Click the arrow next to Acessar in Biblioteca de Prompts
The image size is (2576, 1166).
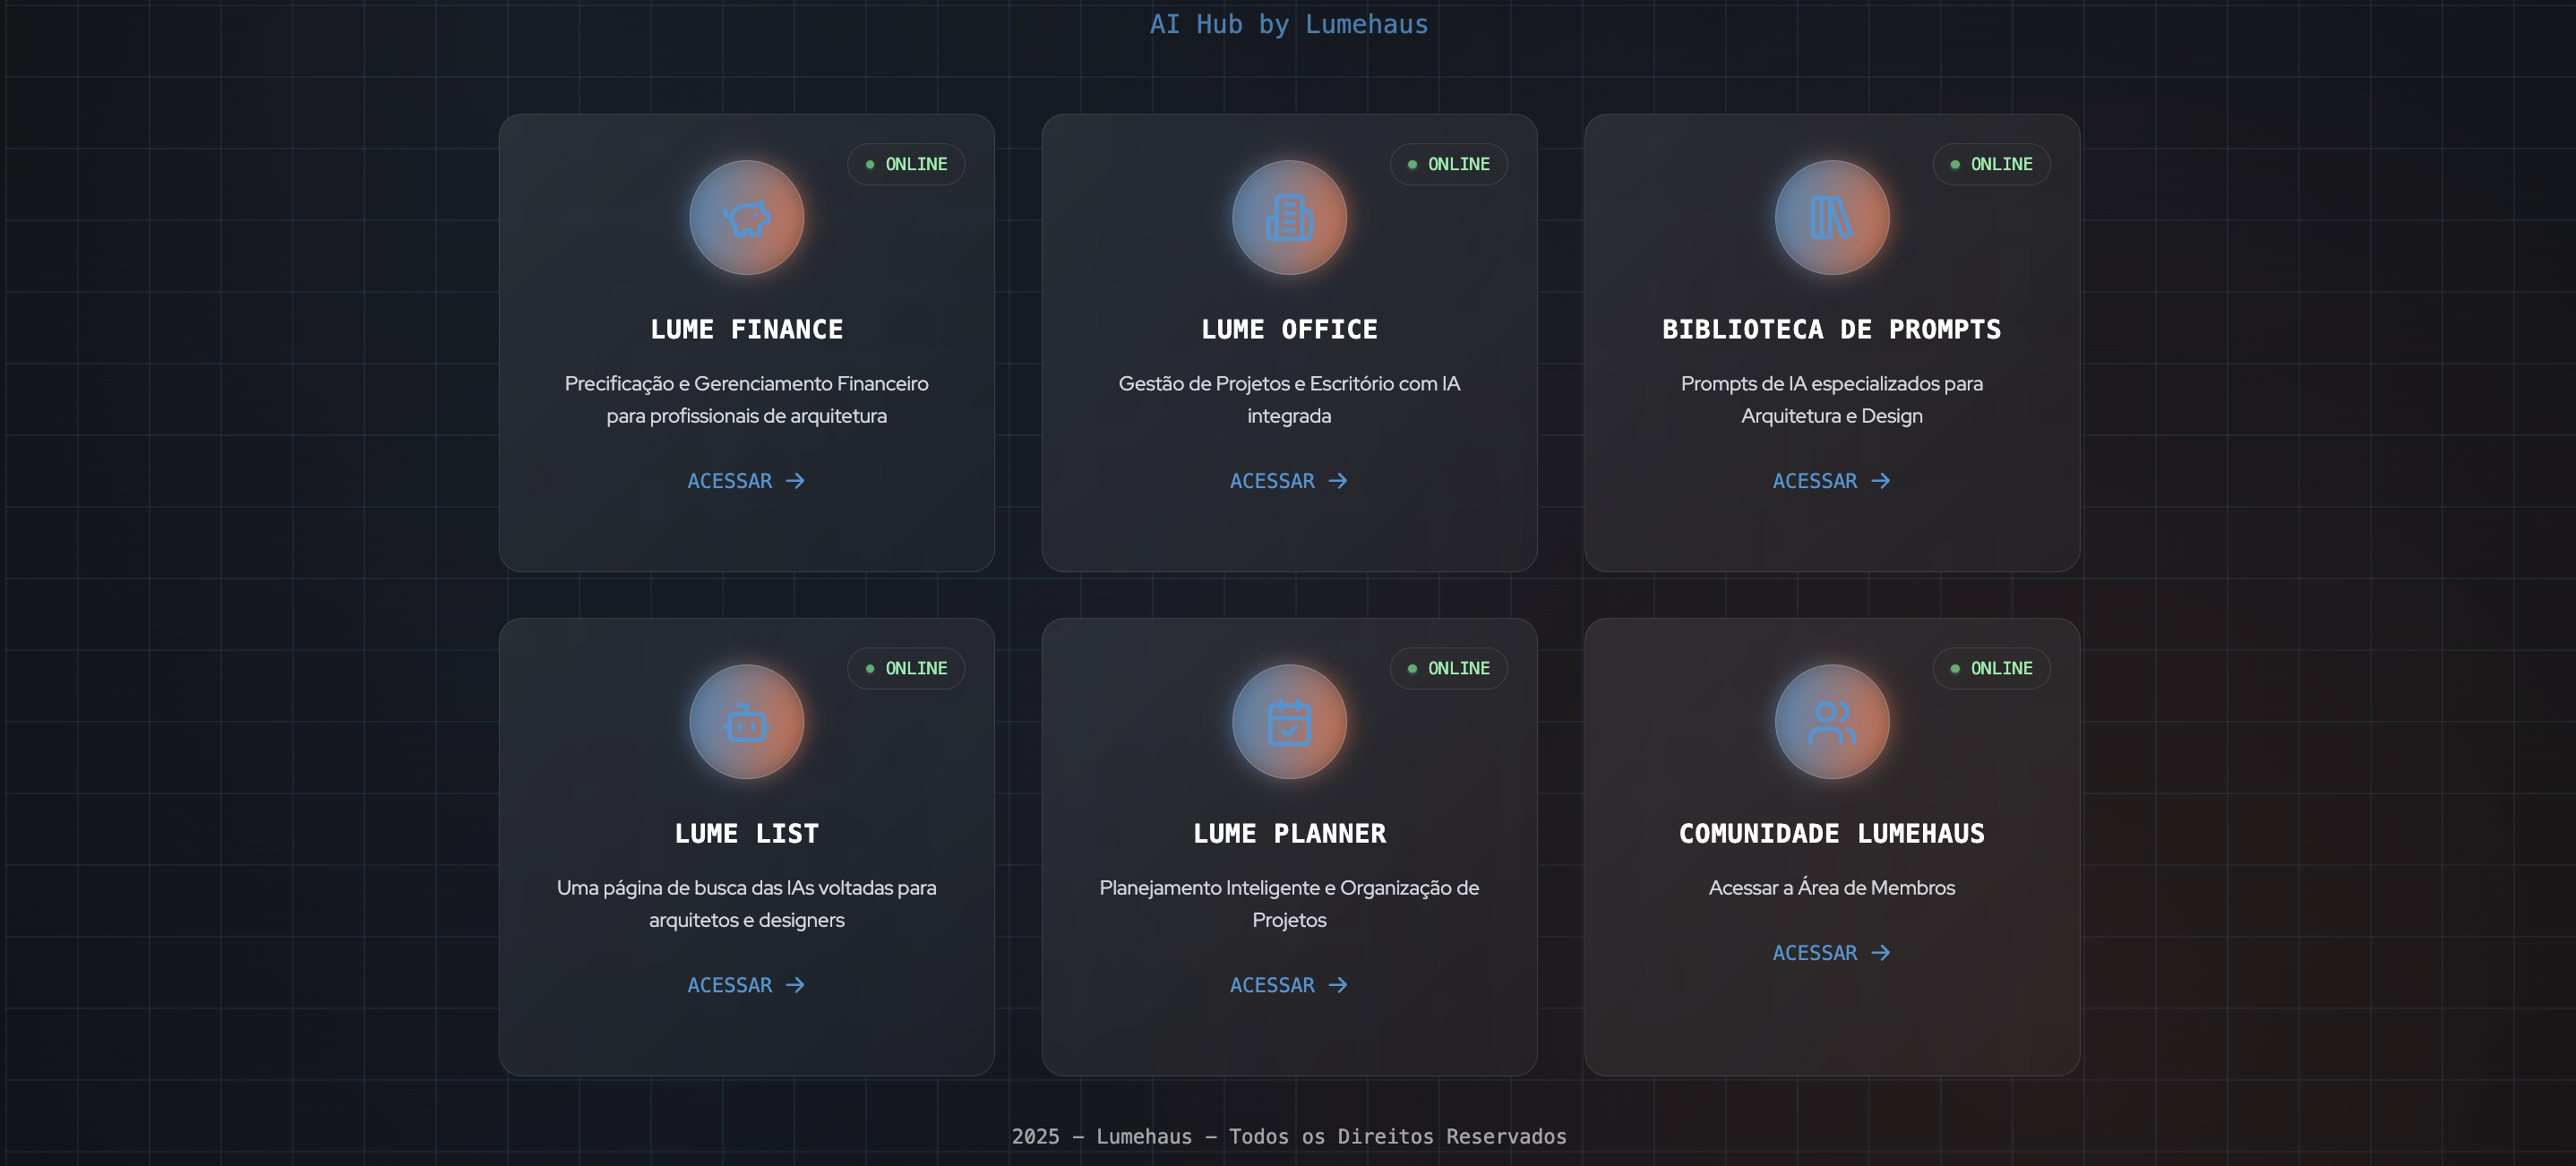(x=1881, y=481)
